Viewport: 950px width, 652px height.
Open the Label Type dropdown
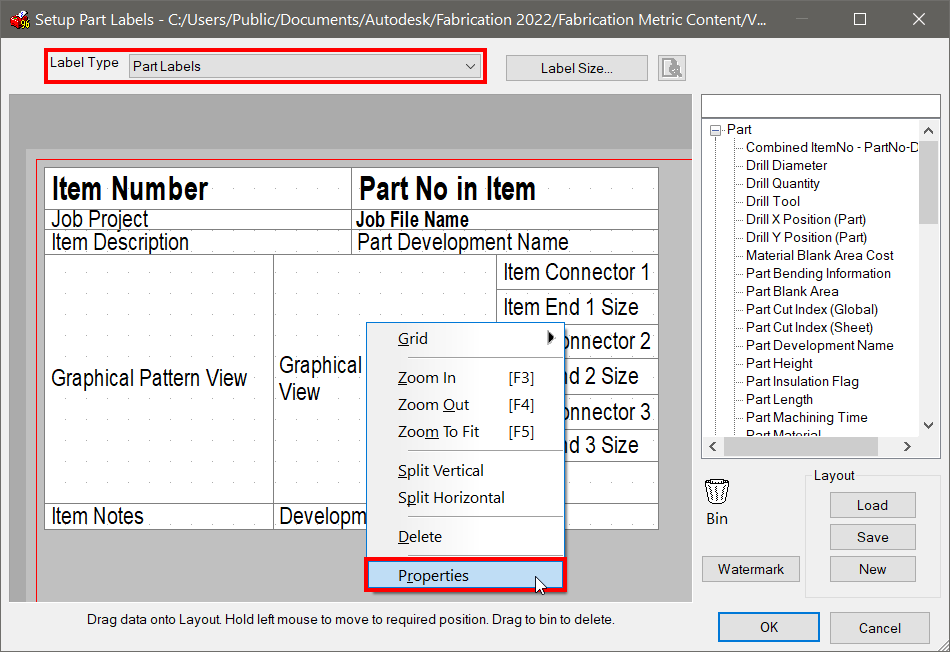[470, 66]
